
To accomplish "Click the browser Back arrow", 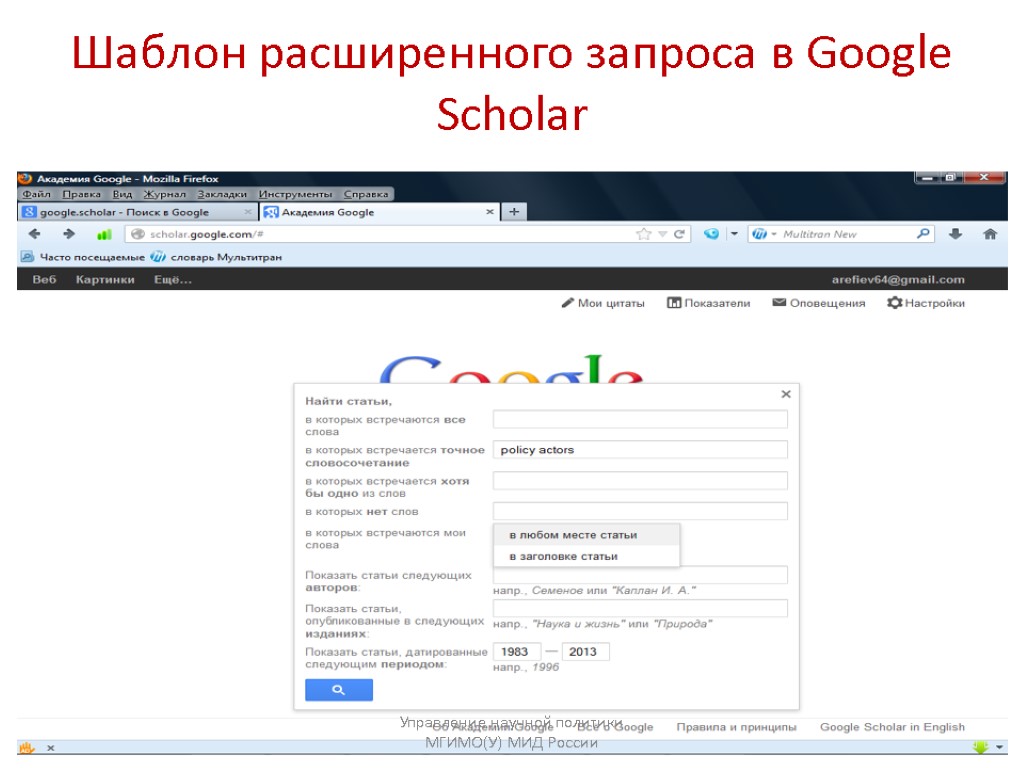I will pos(35,234).
